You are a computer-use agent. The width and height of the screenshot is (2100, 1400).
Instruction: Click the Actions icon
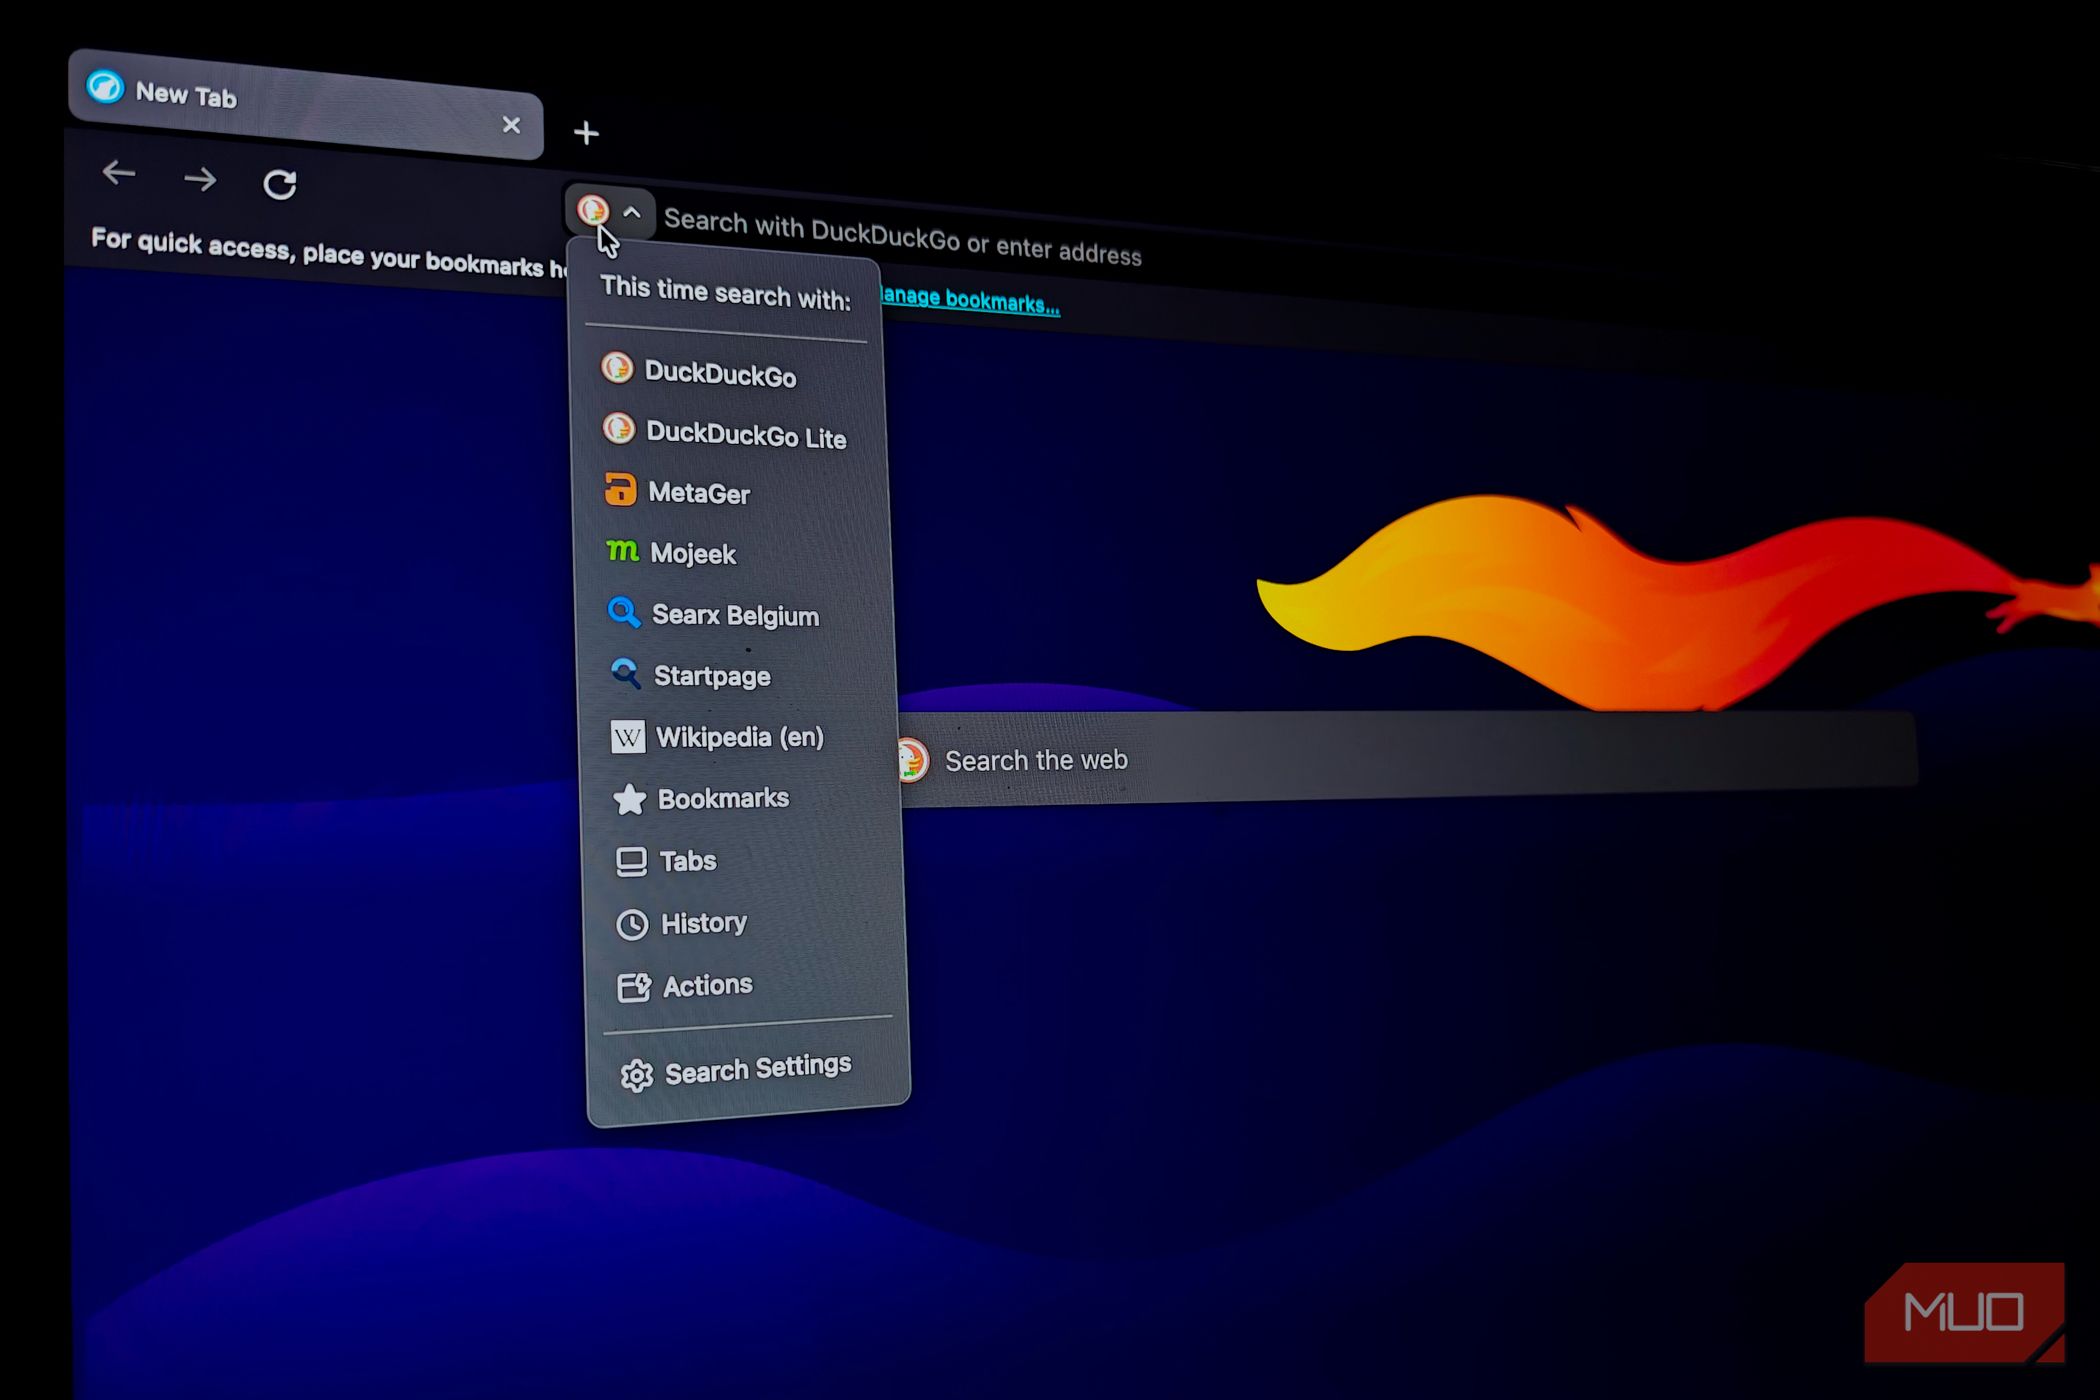[634, 987]
